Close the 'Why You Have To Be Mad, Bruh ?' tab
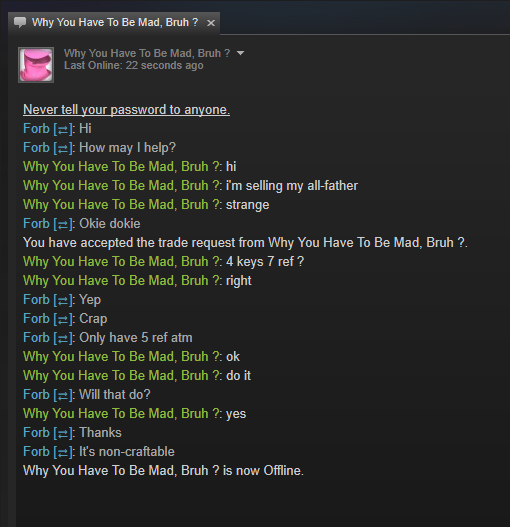The height and width of the screenshot is (527, 510). [x=211, y=23]
